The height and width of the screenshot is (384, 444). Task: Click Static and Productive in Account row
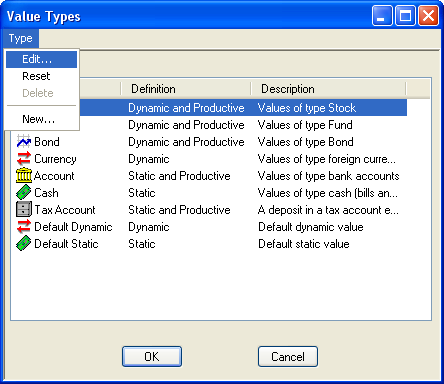click(x=179, y=176)
